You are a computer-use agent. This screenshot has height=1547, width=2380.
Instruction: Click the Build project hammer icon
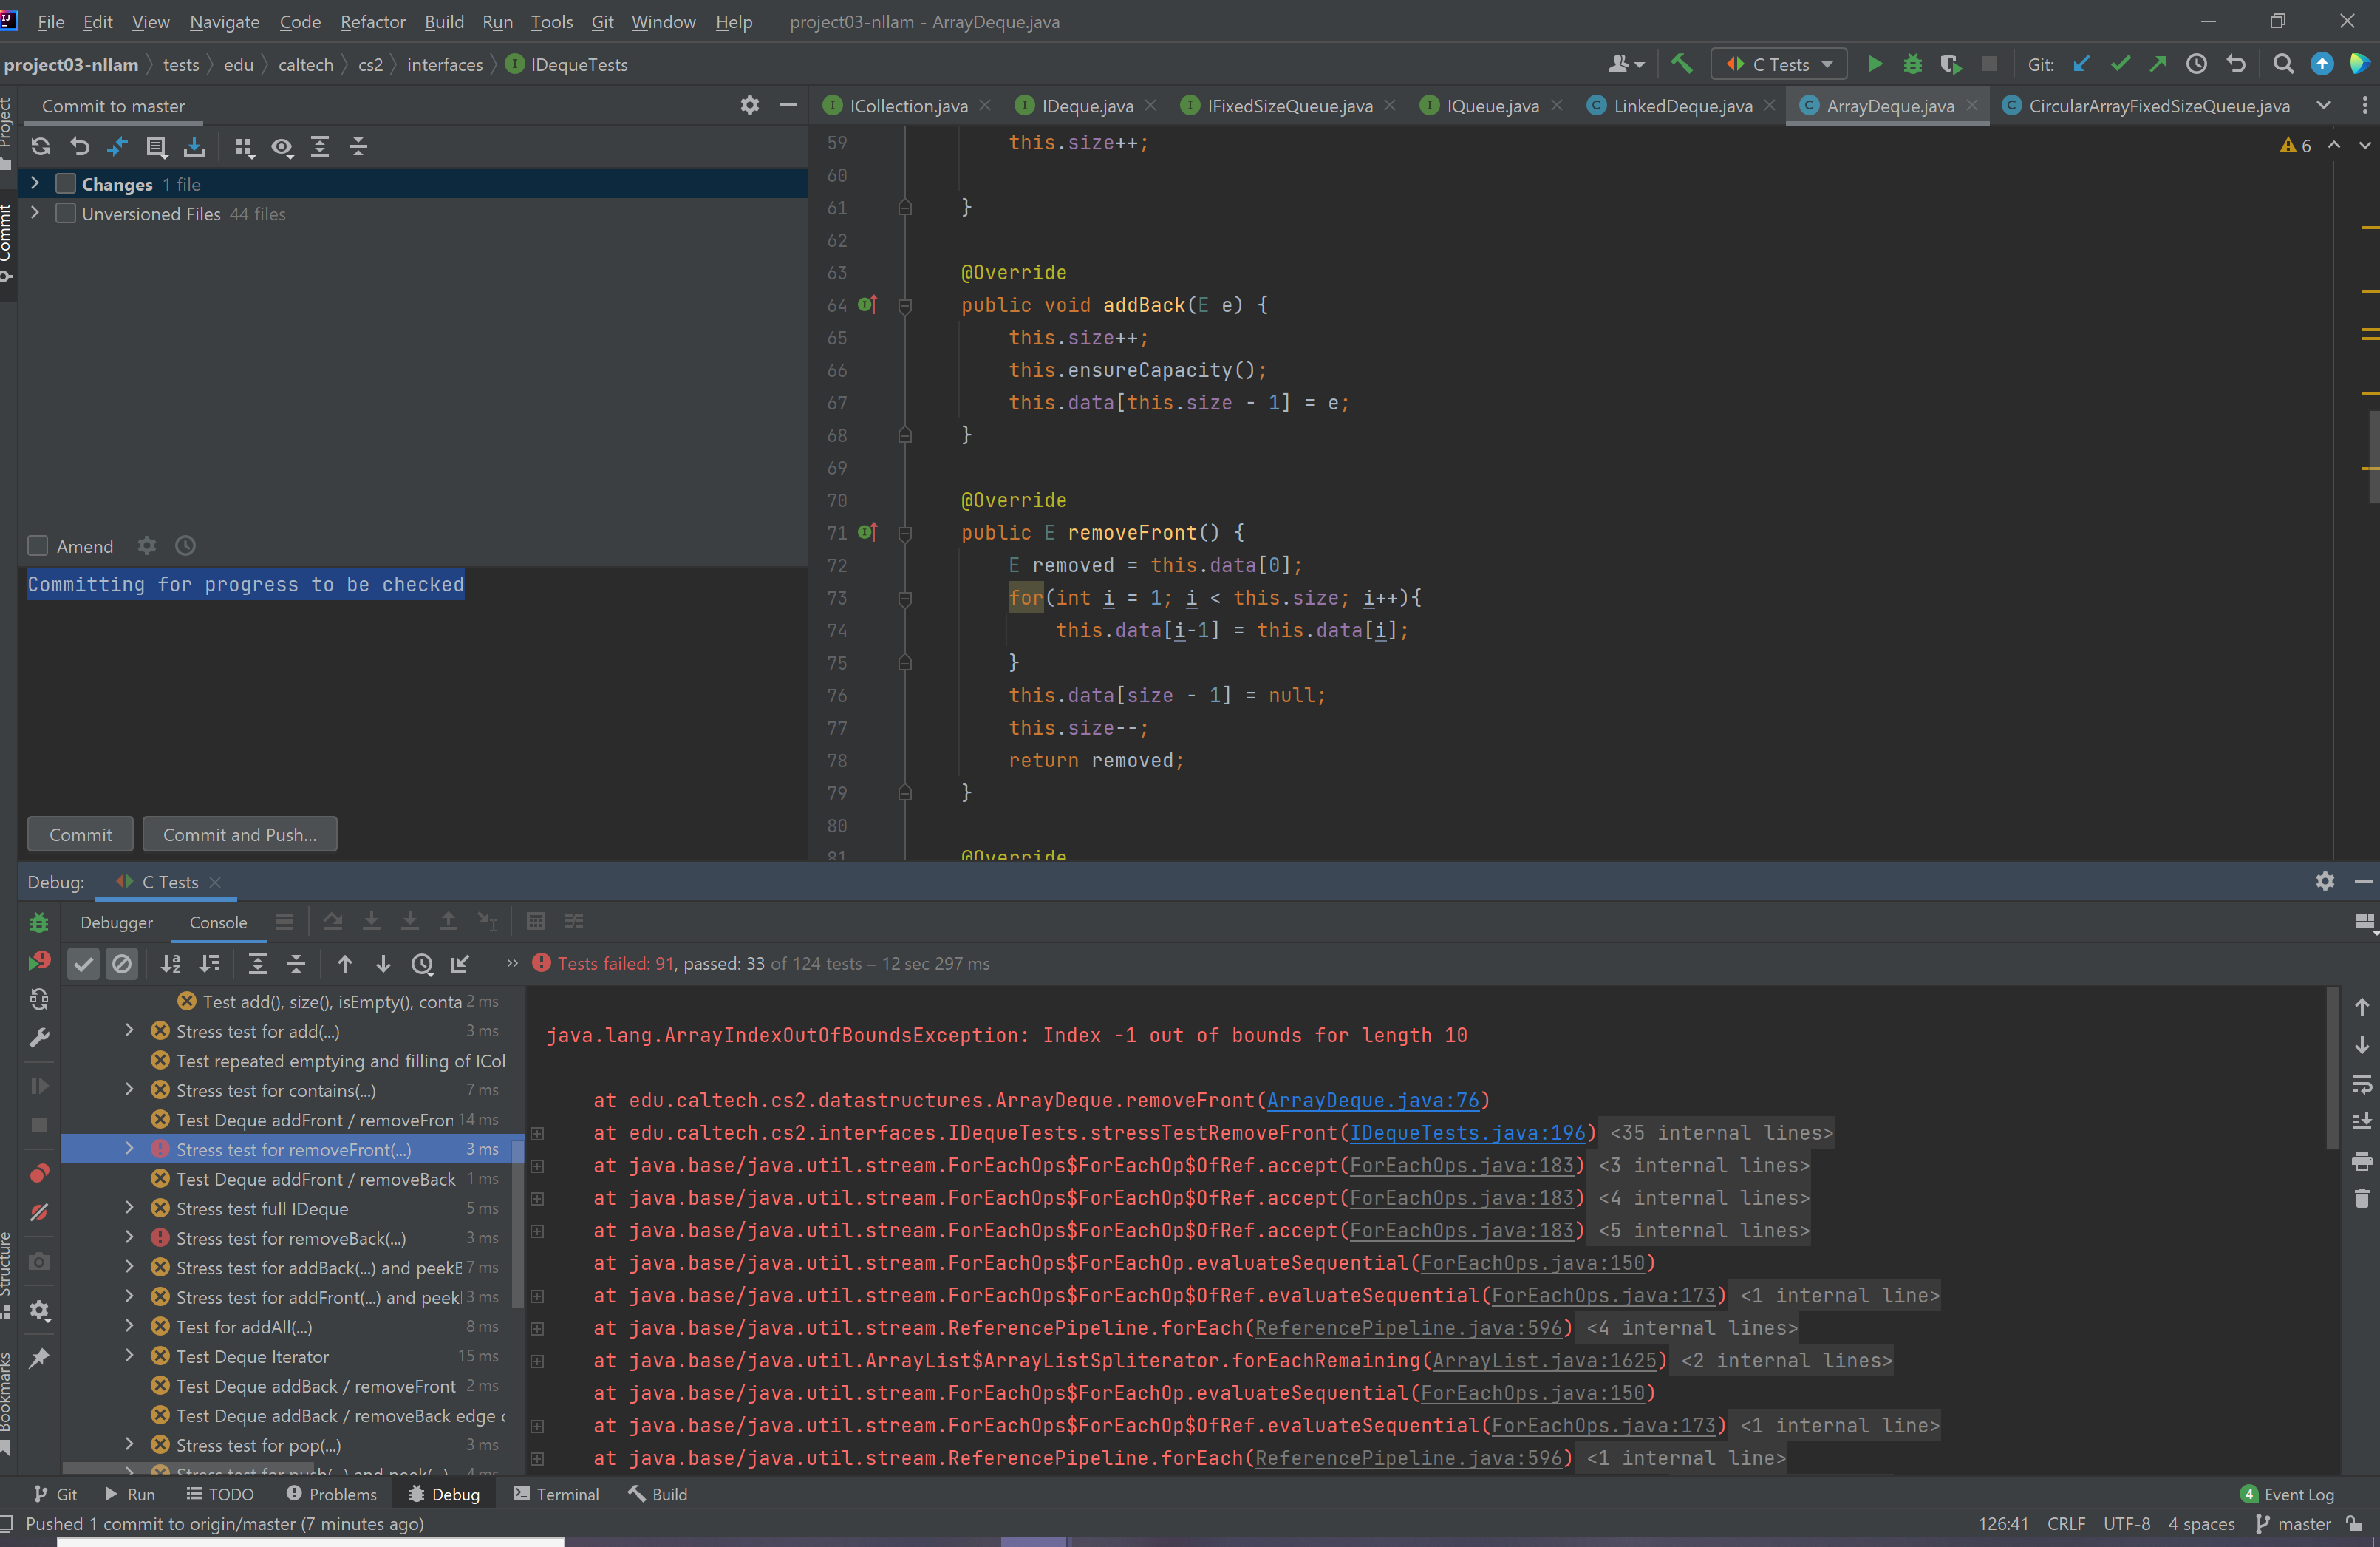(1681, 65)
